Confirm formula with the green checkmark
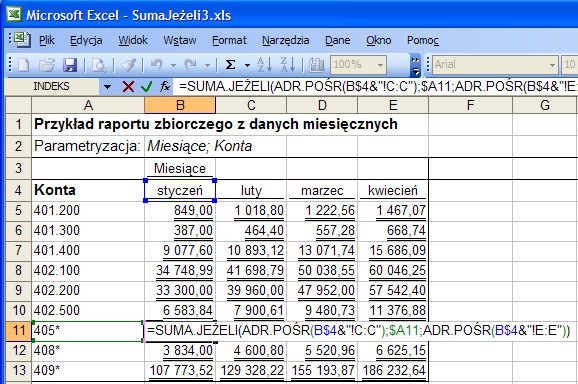Image resolution: width=578 pixels, height=384 pixels. click(146, 87)
